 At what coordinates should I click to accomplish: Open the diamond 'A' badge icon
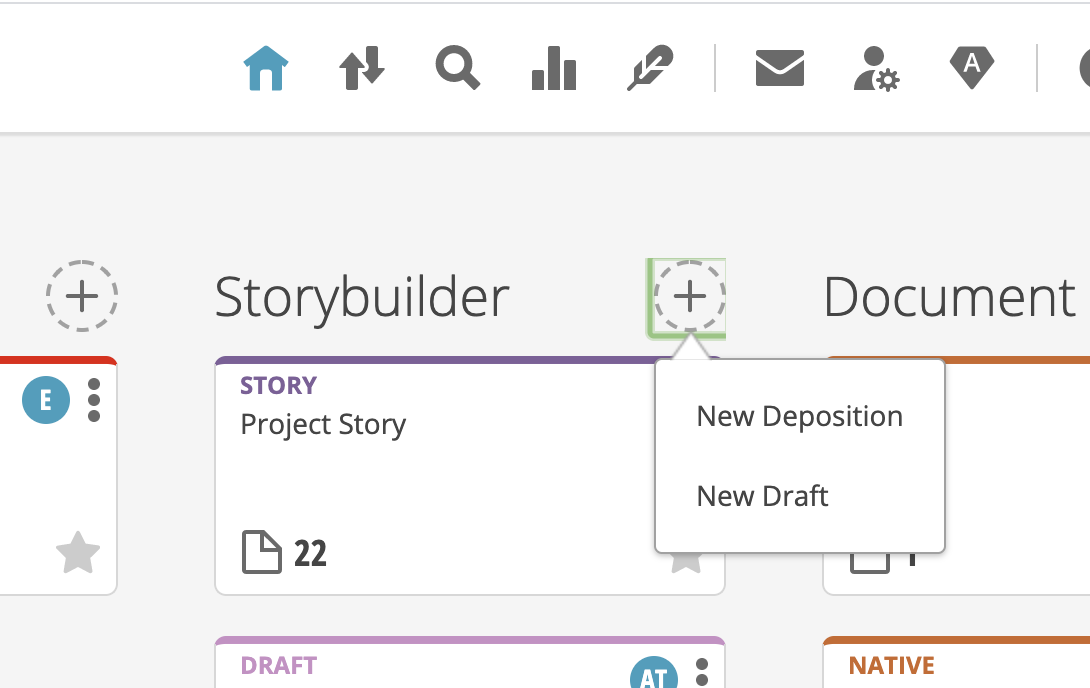(x=972, y=68)
